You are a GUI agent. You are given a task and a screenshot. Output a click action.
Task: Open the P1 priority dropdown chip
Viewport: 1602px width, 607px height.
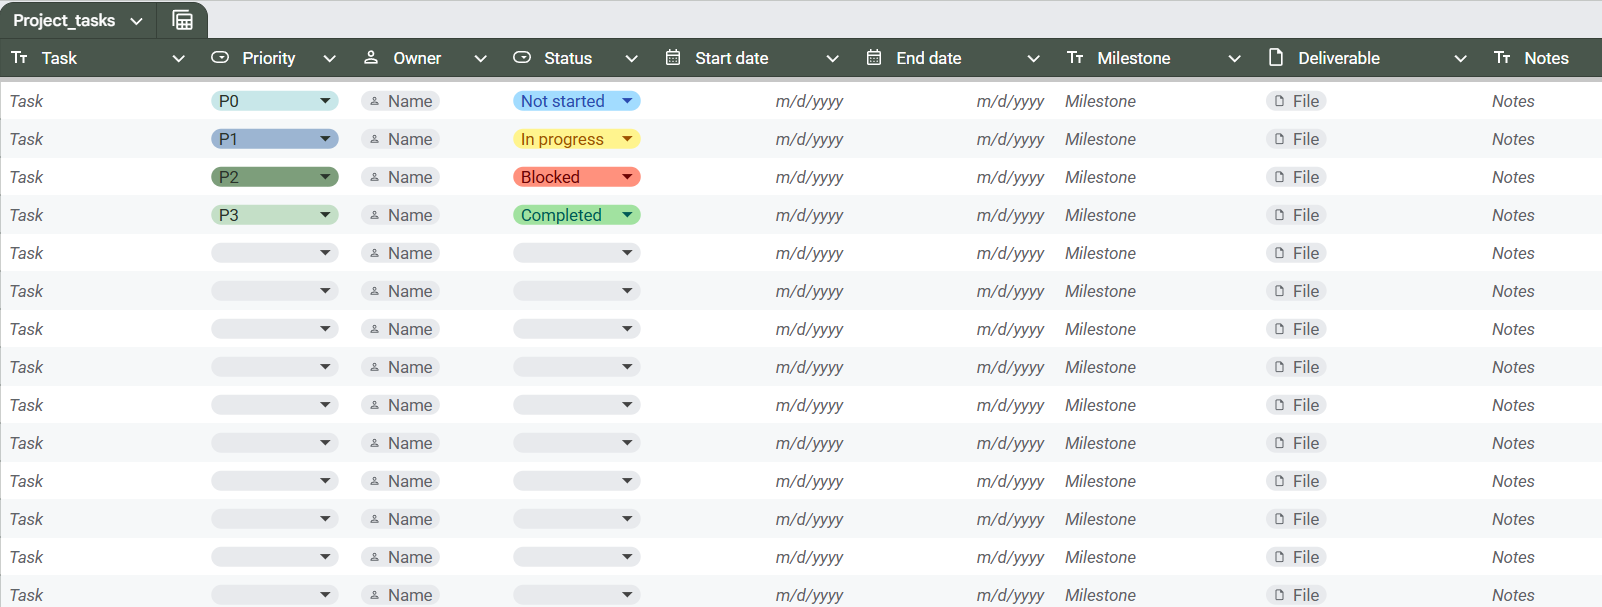pyautogui.click(x=275, y=139)
